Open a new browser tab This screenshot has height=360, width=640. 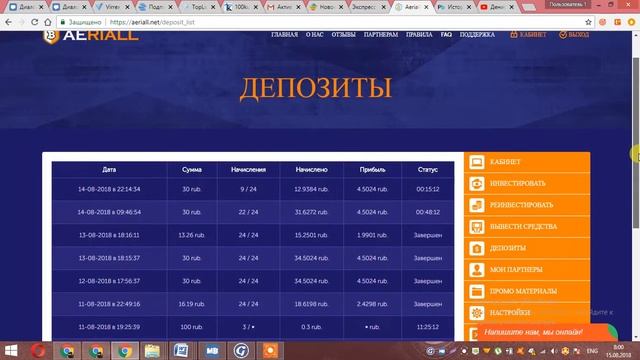tap(528, 7)
